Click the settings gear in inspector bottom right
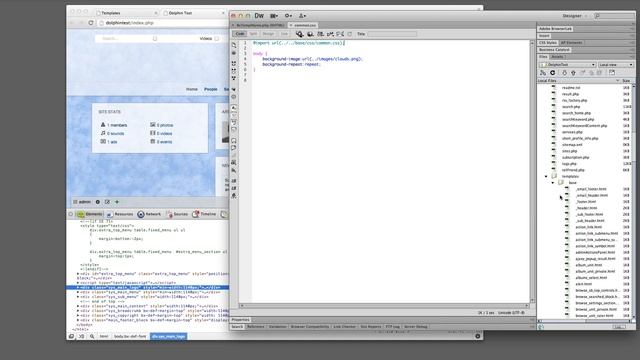This screenshot has height=360, width=640. 478,336
